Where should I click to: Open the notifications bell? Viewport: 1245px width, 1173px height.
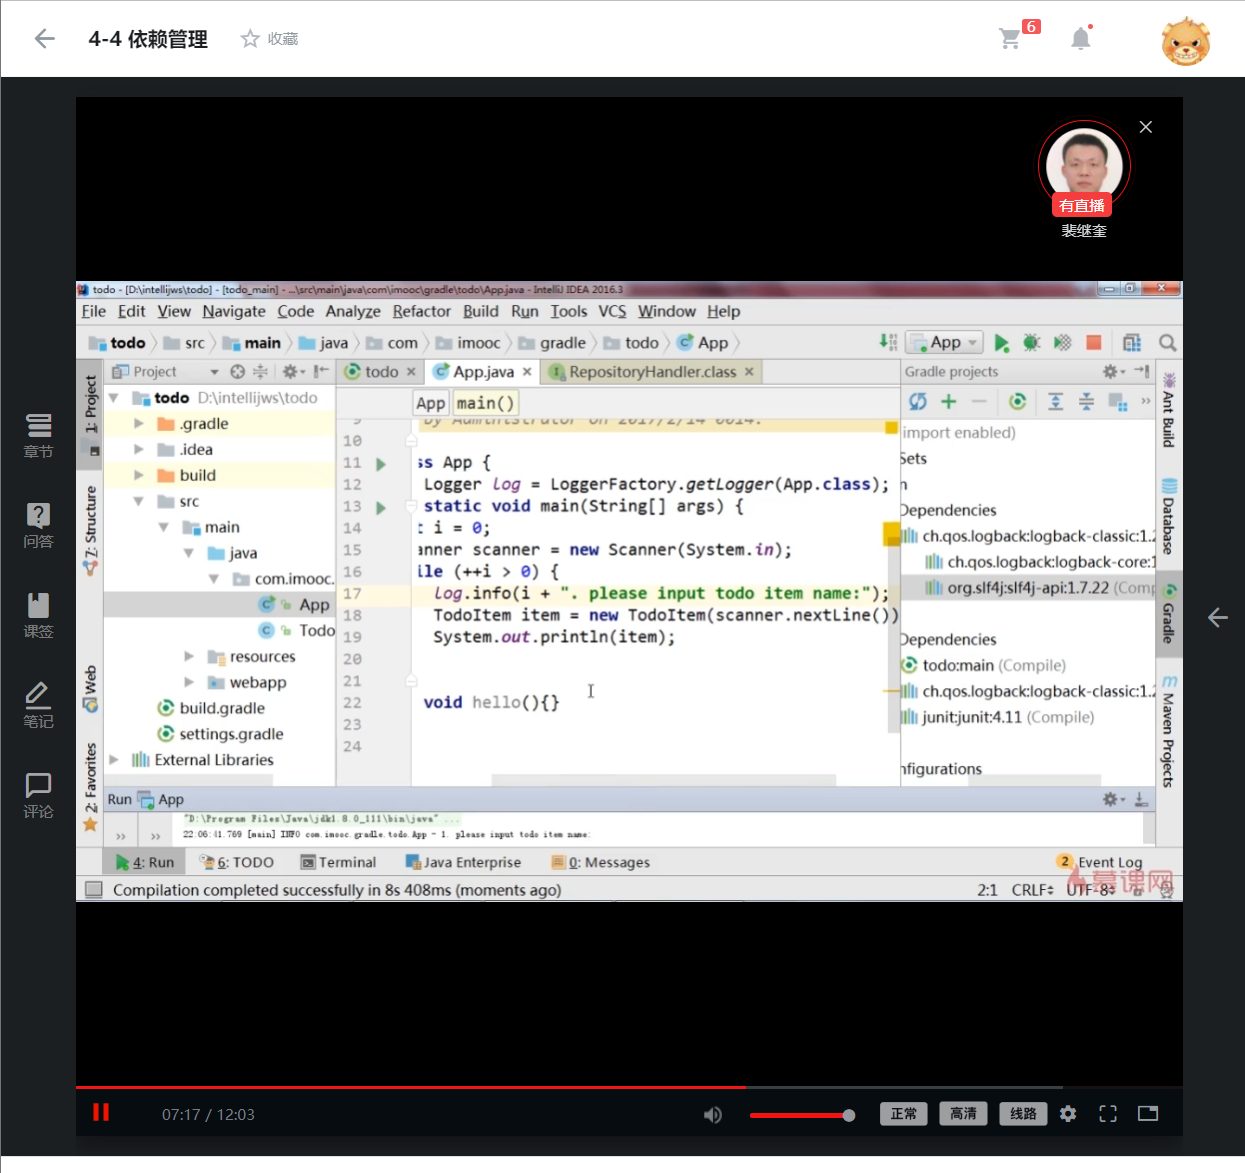coord(1081,39)
